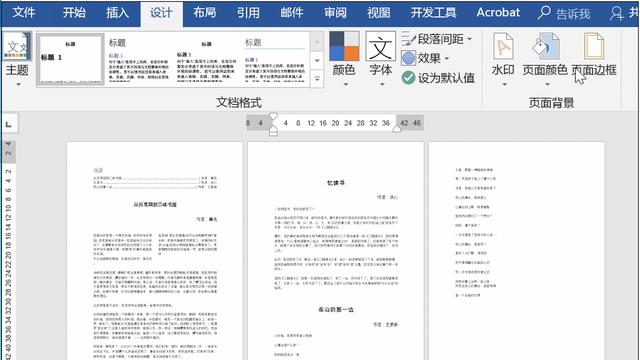Open the 页面颜色 page color menu
The image size is (640, 360).
pyautogui.click(x=545, y=59)
